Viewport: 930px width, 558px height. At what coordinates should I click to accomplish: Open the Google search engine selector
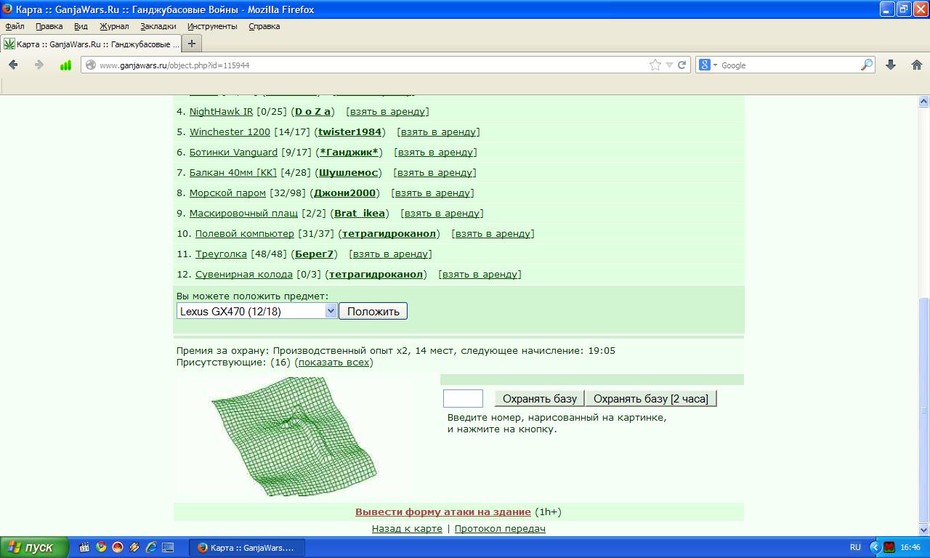click(x=708, y=65)
